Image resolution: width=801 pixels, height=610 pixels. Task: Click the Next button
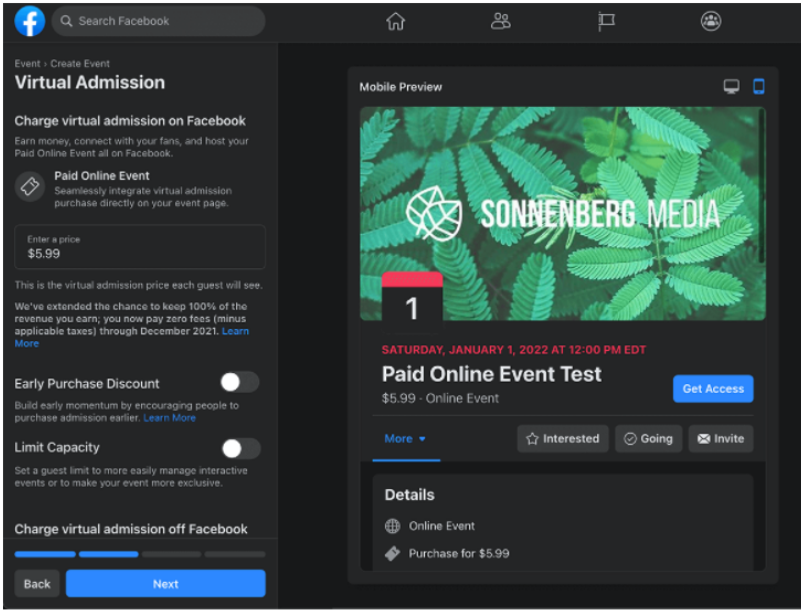coord(166,584)
